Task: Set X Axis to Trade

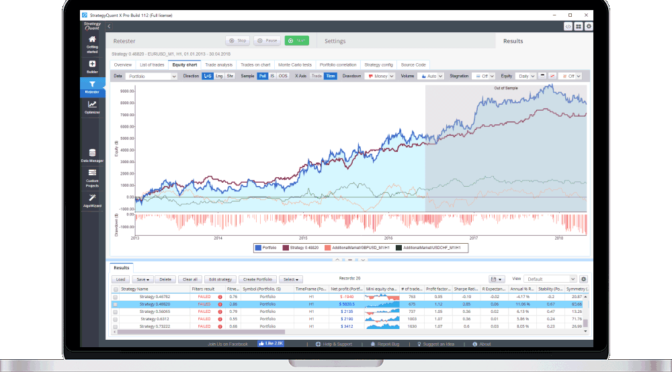Action: 317,76
